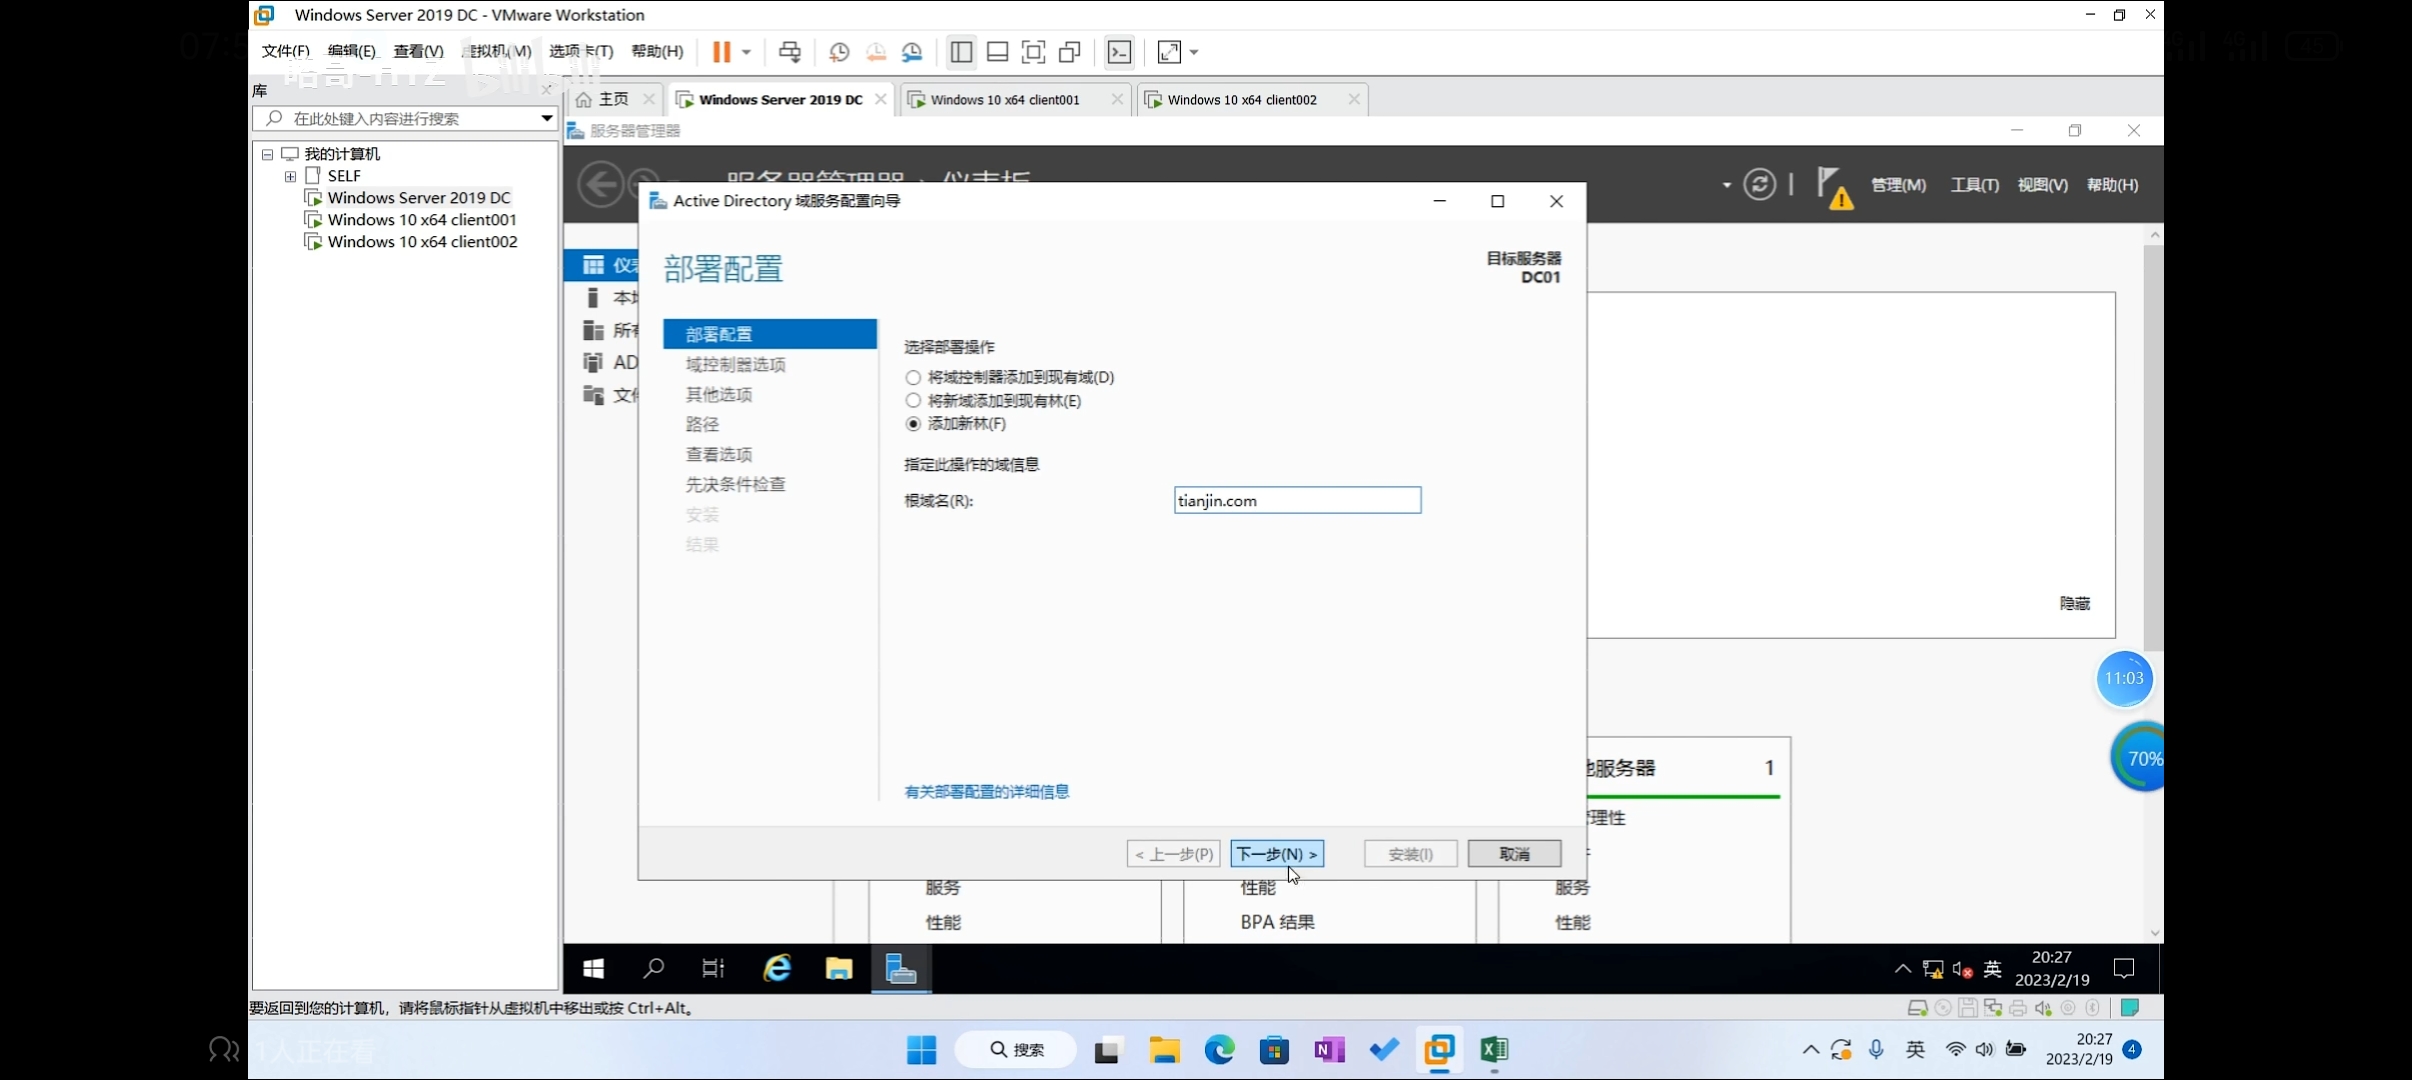Switch to the Windows 10 x64 client001 tab

(x=1005, y=100)
